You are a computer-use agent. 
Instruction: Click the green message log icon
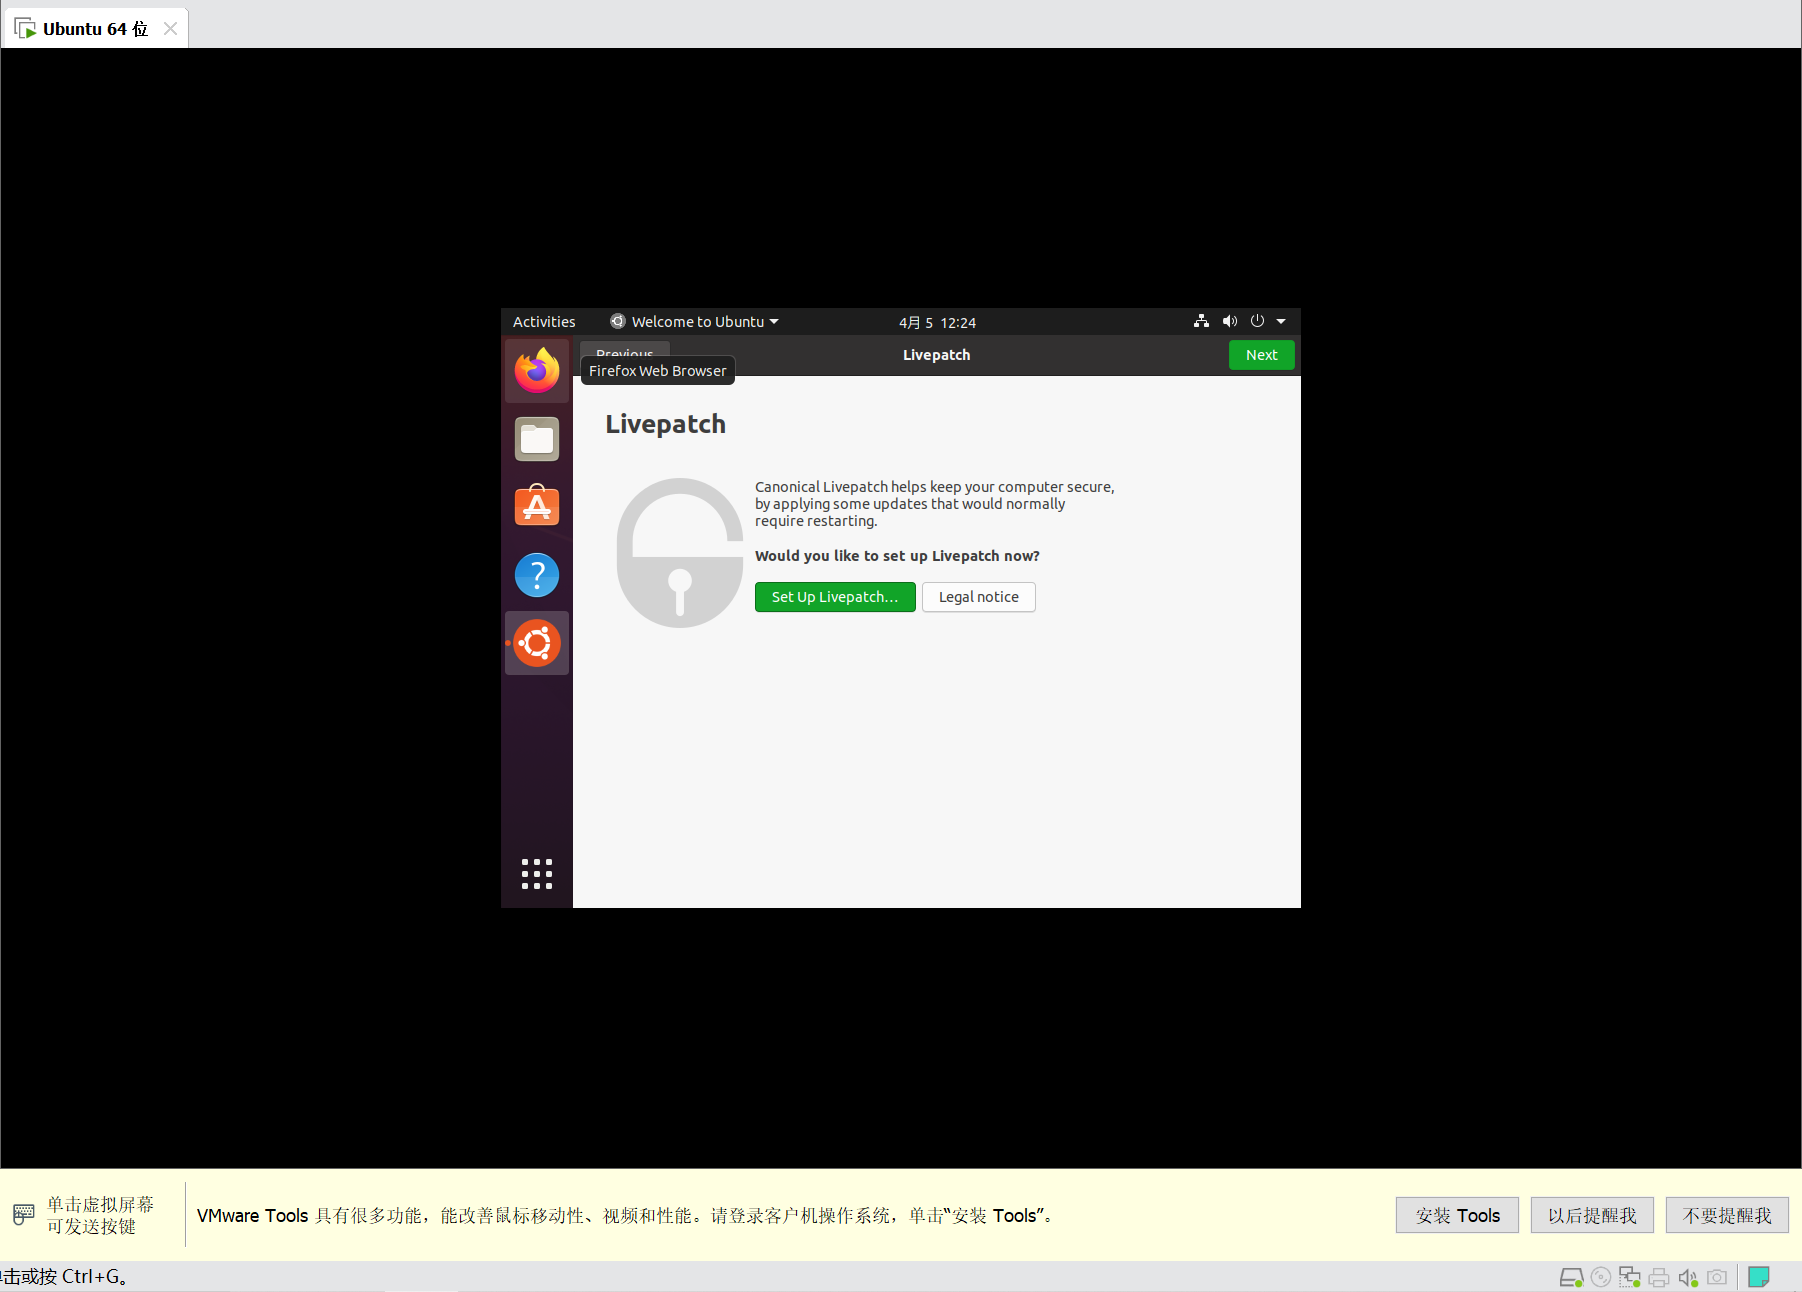point(1759,1277)
